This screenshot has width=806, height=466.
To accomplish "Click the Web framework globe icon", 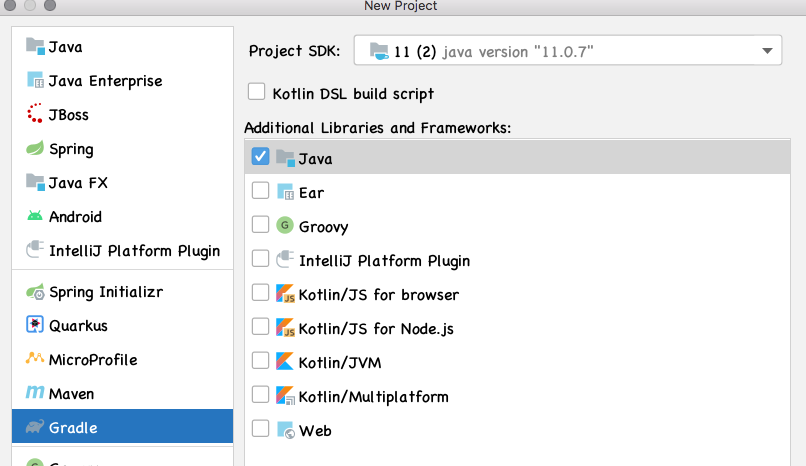I will (x=286, y=430).
